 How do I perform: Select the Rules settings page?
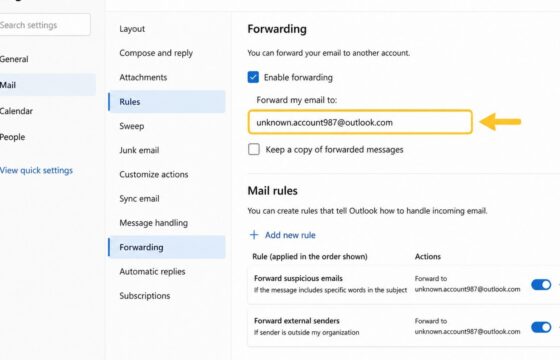pos(167,102)
